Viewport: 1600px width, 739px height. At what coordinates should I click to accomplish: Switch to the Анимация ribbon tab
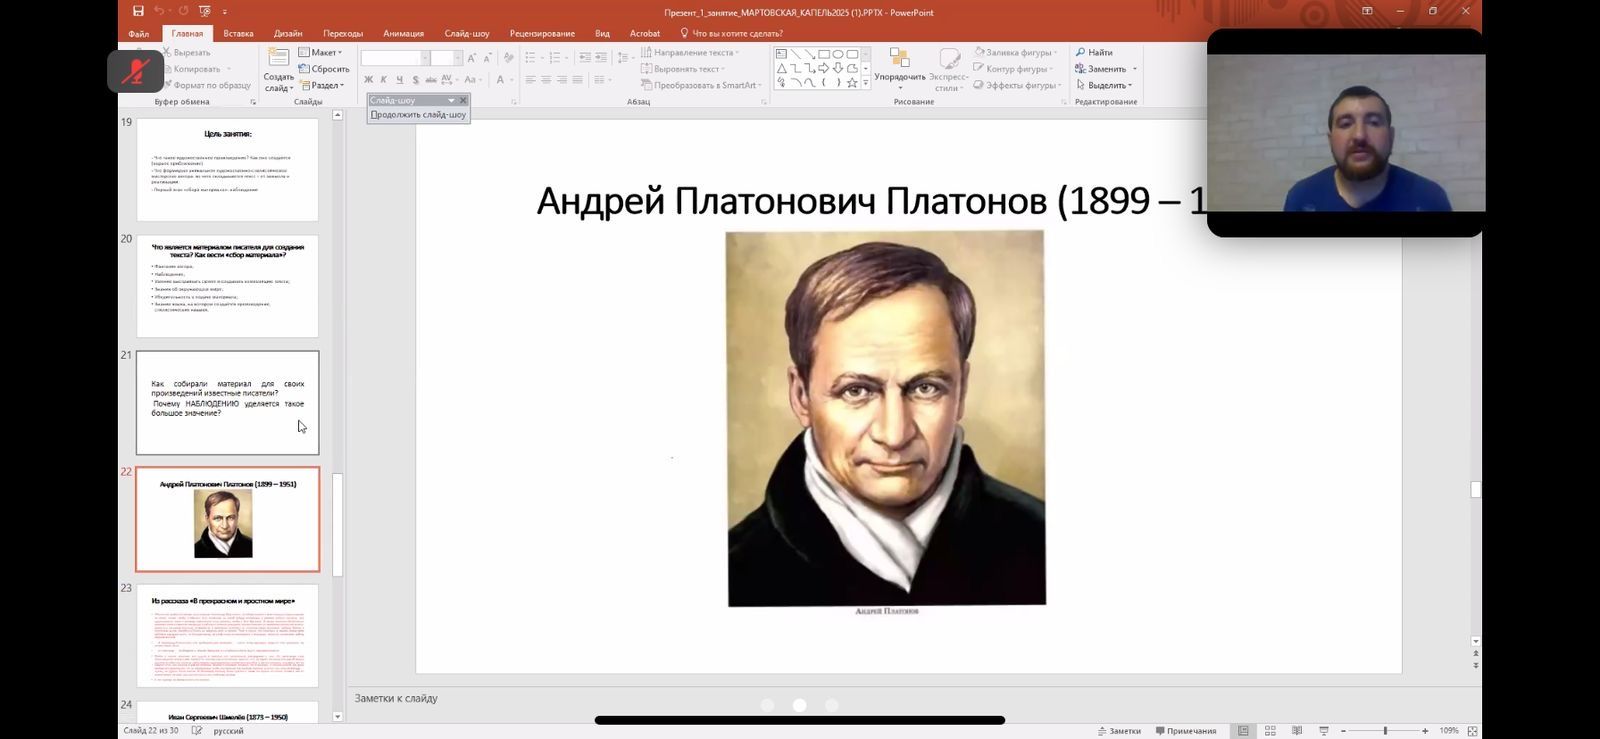pyautogui.click(x=403, y=33)
